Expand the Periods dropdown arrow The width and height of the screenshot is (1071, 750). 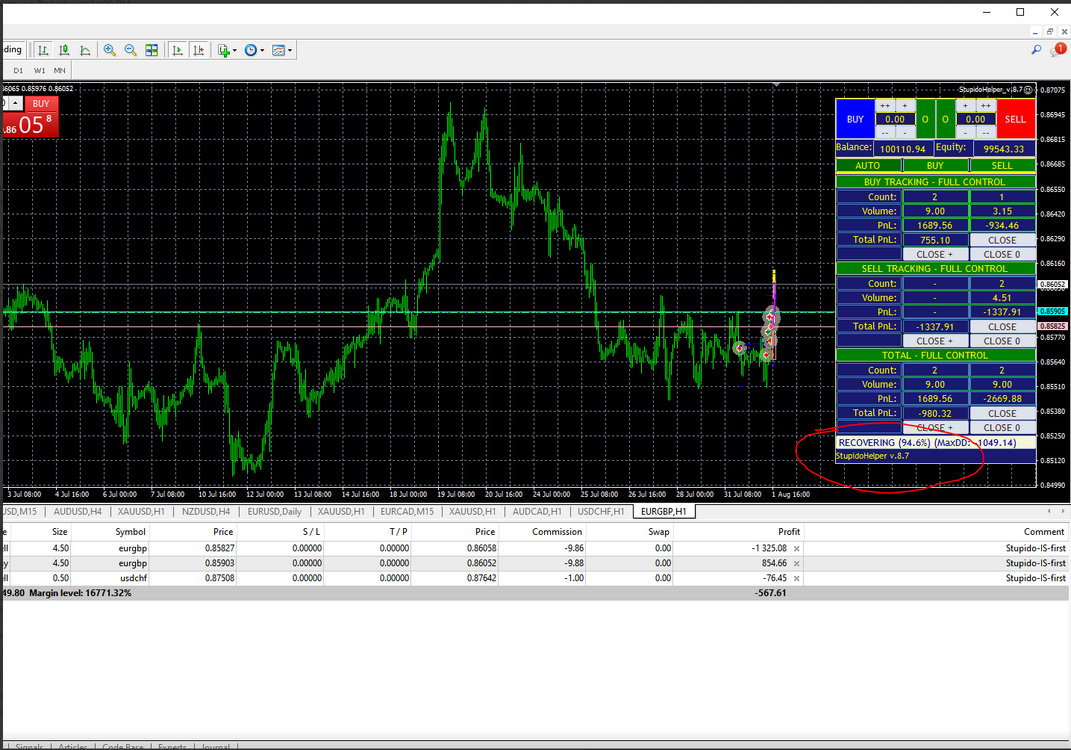tap(262, 51)
